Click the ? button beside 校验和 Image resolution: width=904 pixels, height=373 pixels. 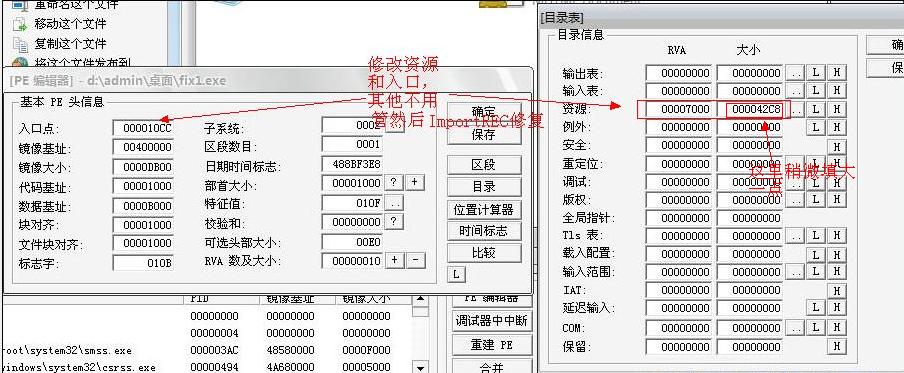tap(393, 222)
